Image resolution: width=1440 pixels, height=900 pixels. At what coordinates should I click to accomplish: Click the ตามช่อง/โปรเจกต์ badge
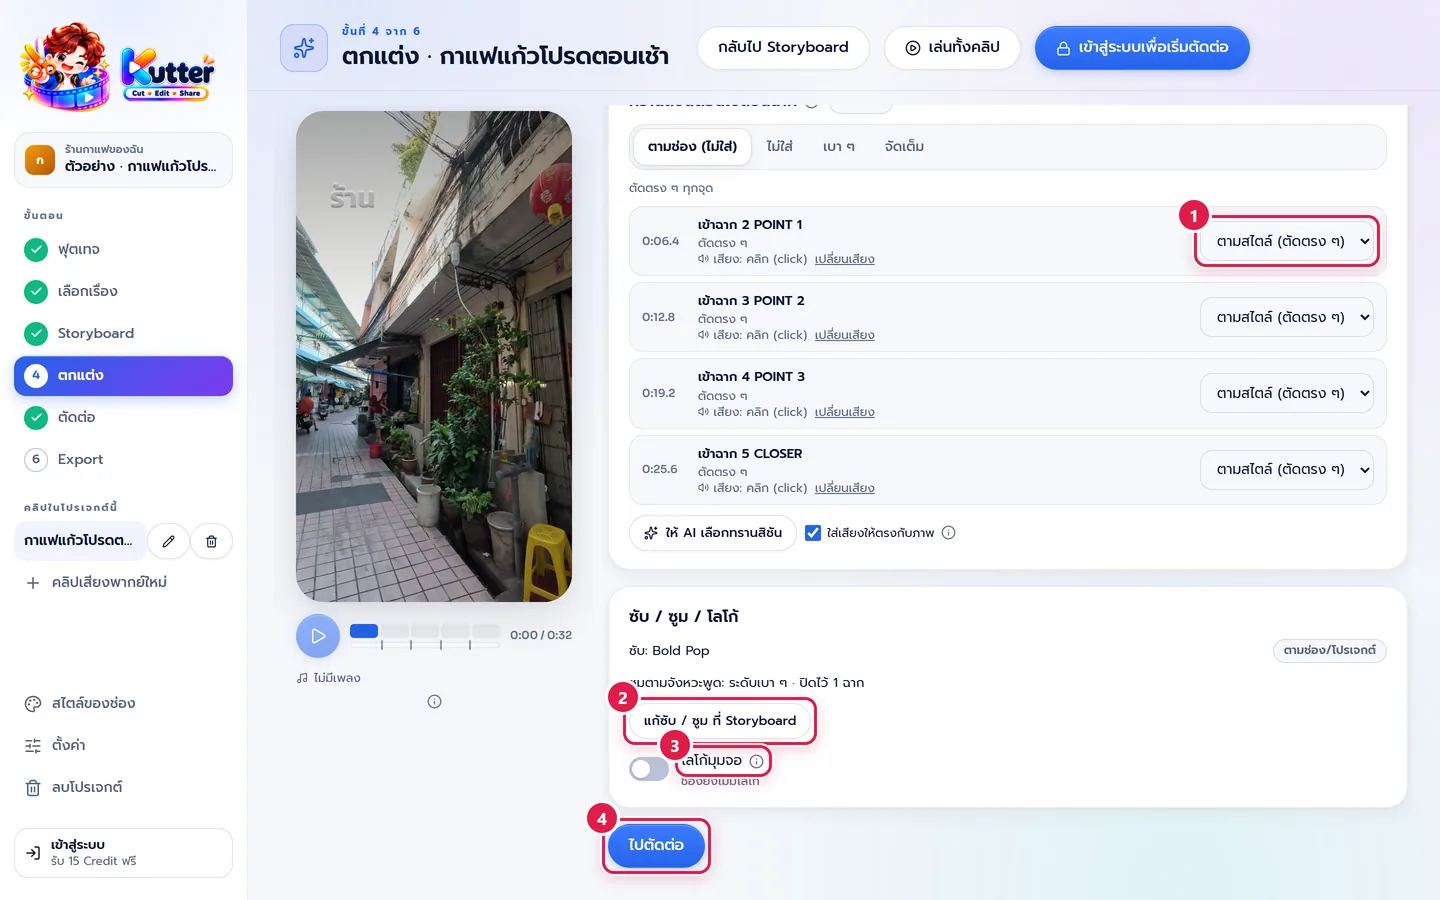[1329, 650]
